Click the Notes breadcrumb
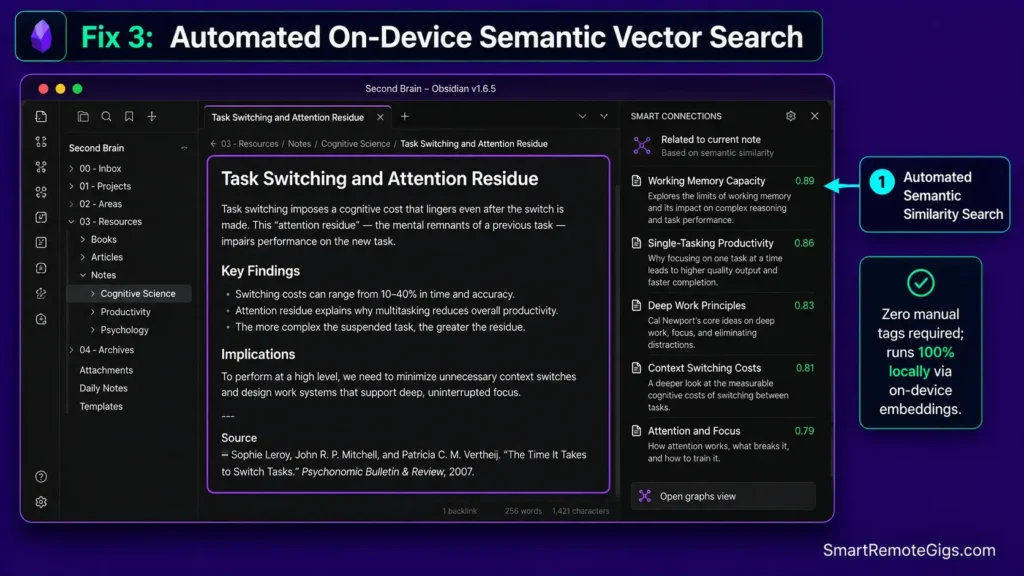 299,144
